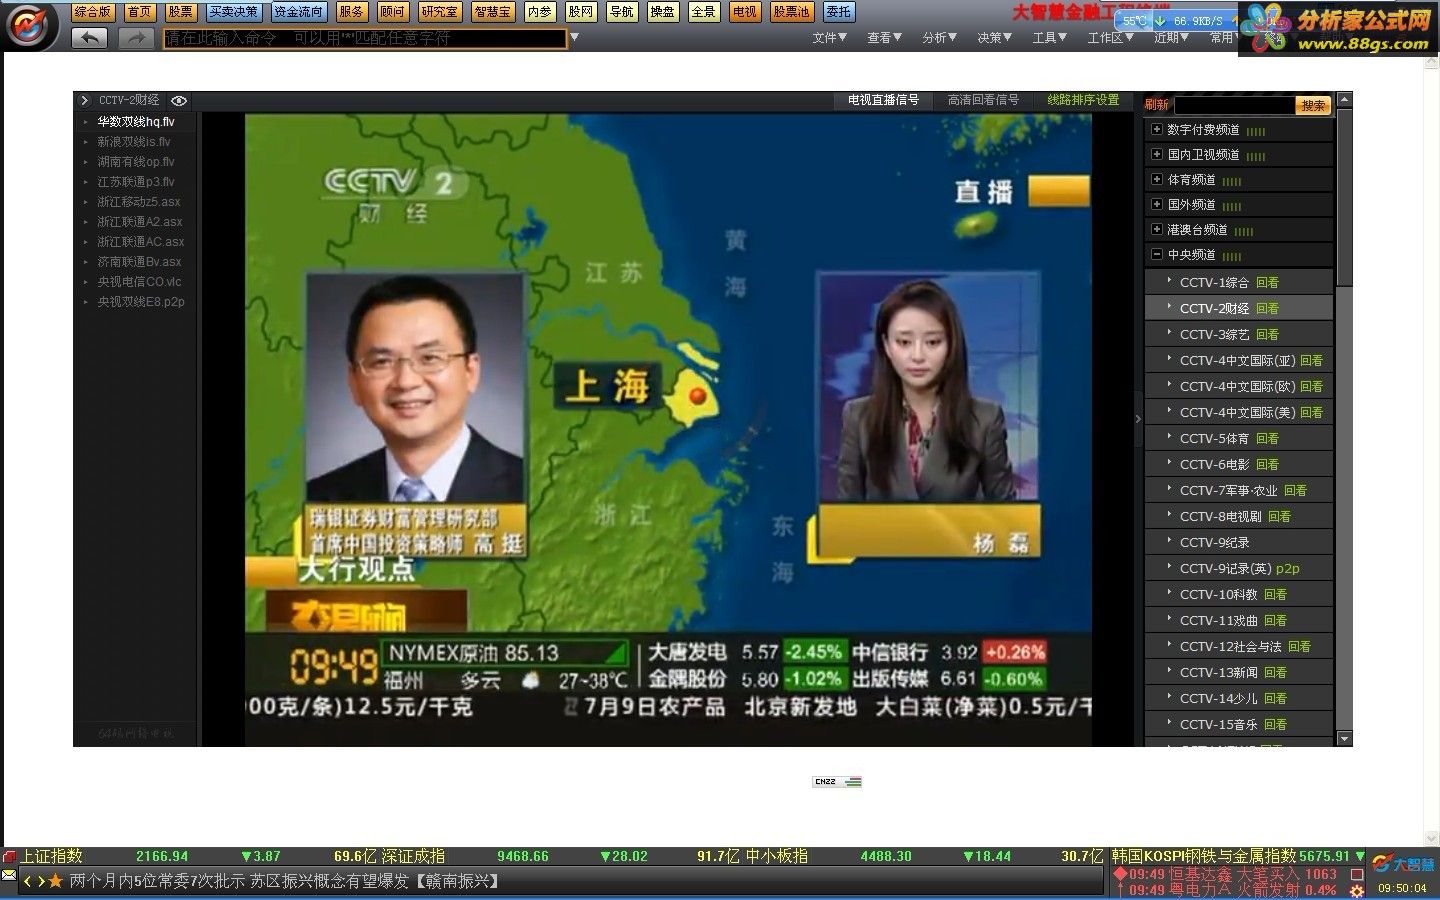Open the 买卖决策 toolbar button
This screenshot has height=900, width=1440.
(234, 12)
